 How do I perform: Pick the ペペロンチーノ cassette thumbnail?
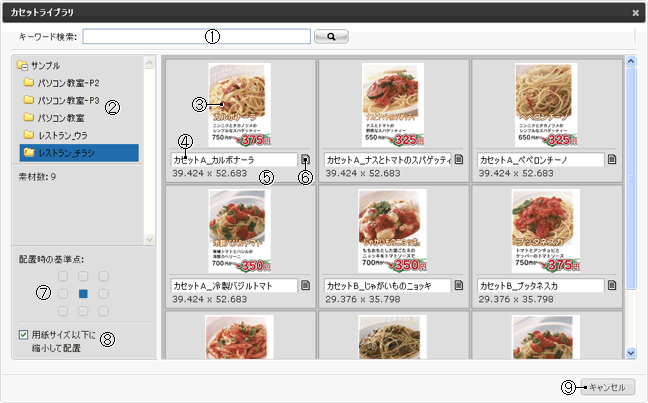tap(546, 105)
